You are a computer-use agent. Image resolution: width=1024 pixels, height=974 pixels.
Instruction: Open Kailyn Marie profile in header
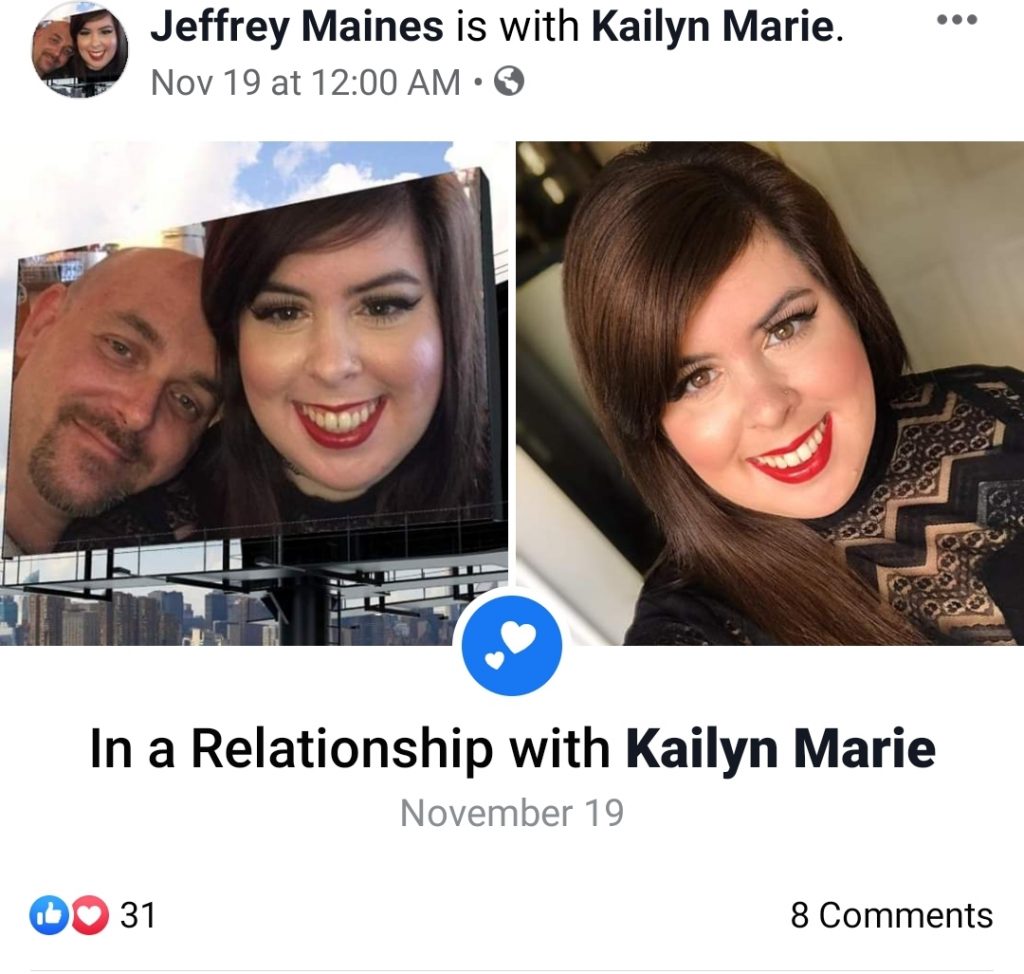(x=713, y=27)
